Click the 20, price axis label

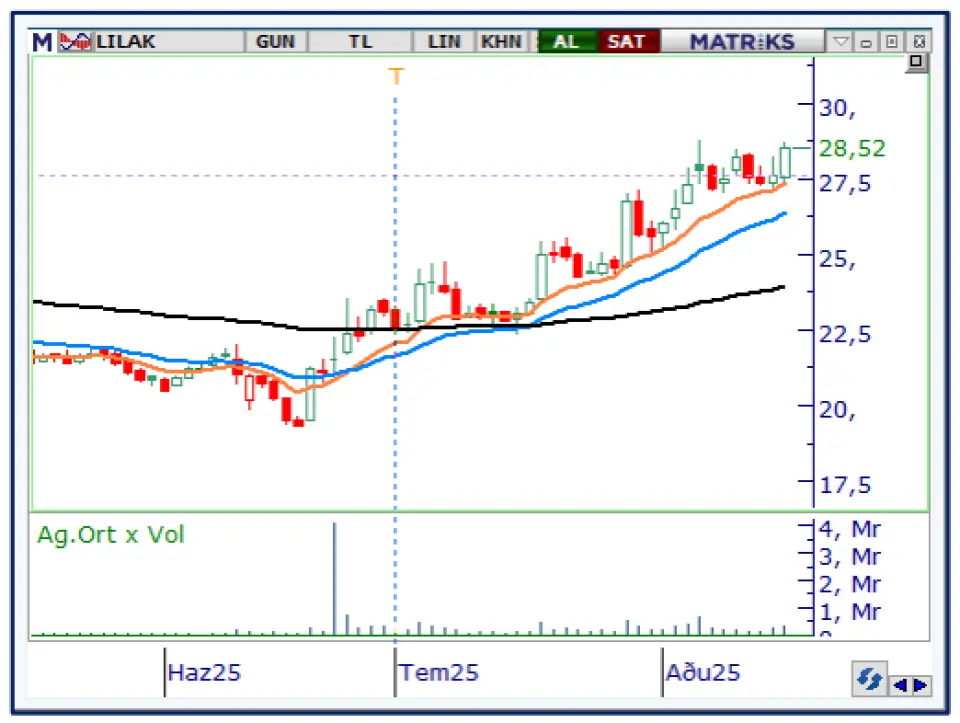point(837,410)
